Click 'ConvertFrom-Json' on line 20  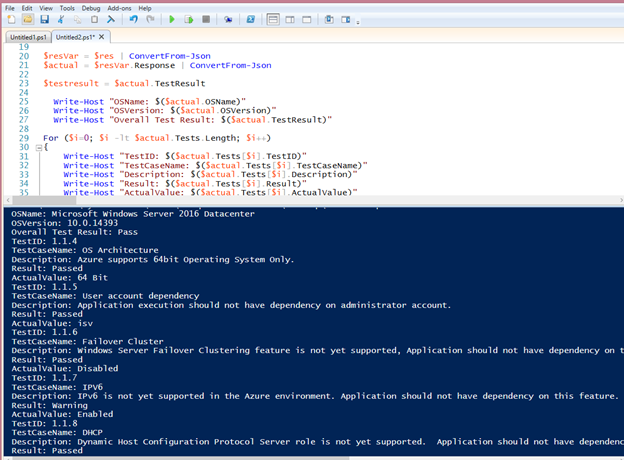pyautogui.click(x=170, y=56)
